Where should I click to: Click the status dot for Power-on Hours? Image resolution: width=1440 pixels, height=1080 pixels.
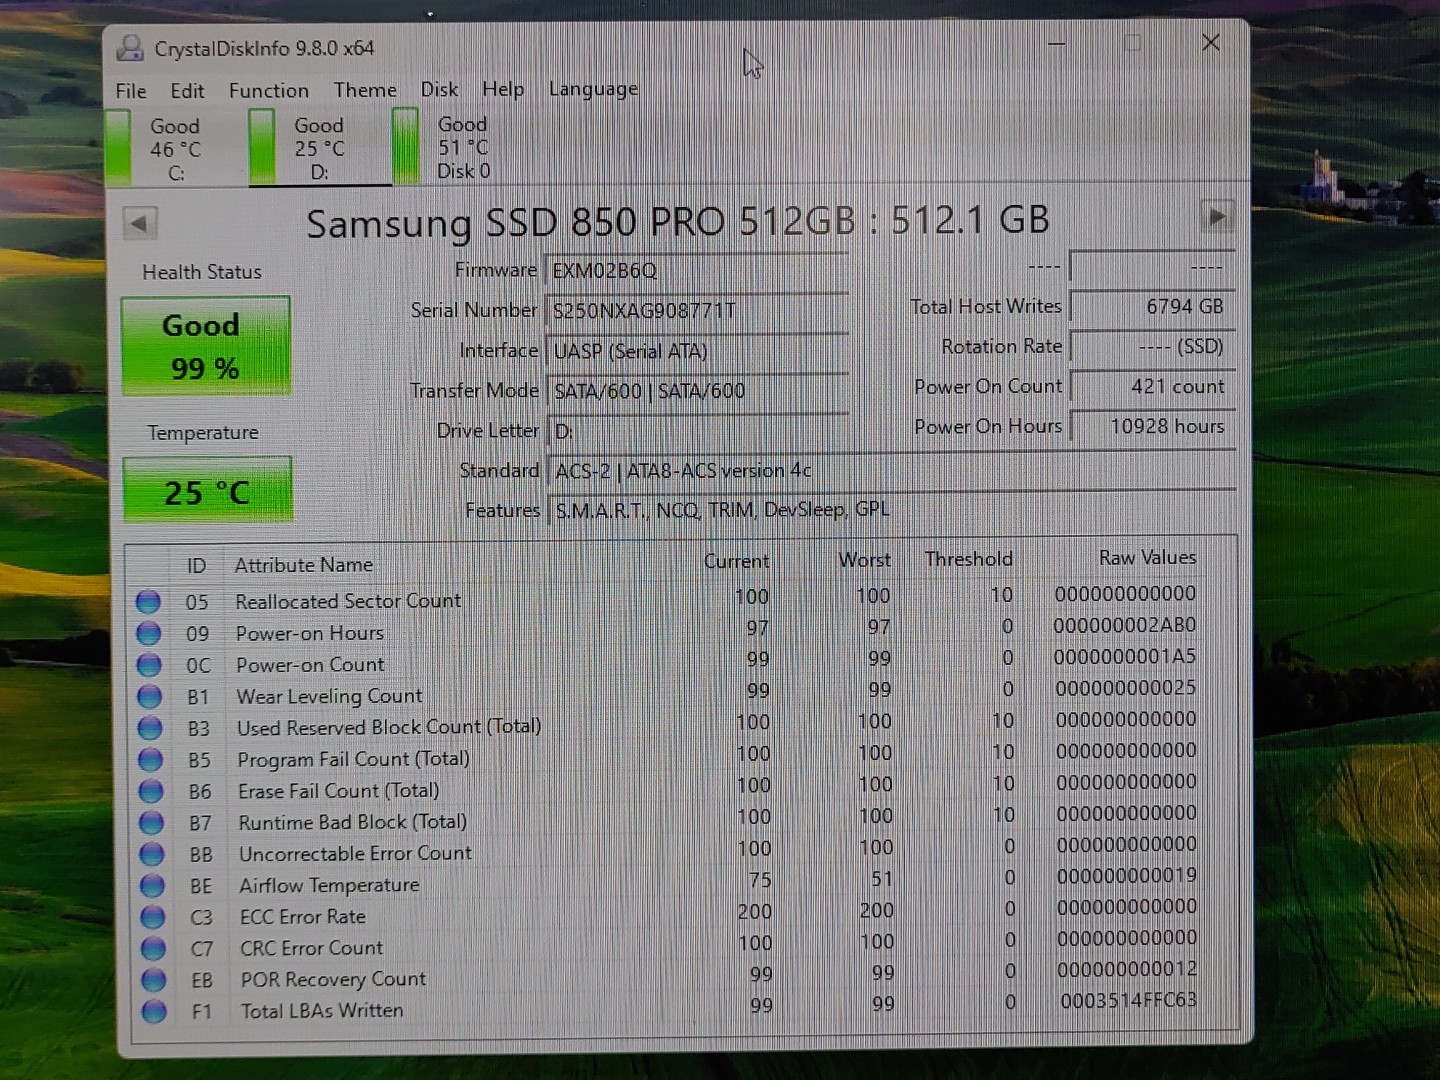pos(149,633)
